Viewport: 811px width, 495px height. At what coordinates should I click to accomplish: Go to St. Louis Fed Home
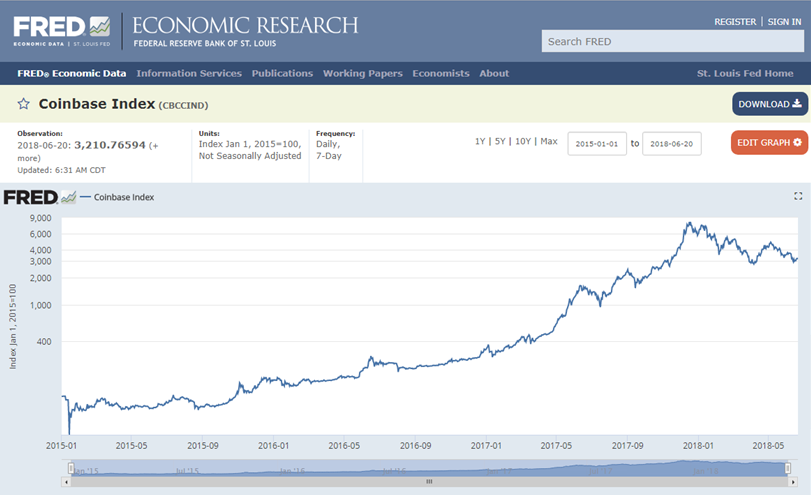tap(745, 73)
